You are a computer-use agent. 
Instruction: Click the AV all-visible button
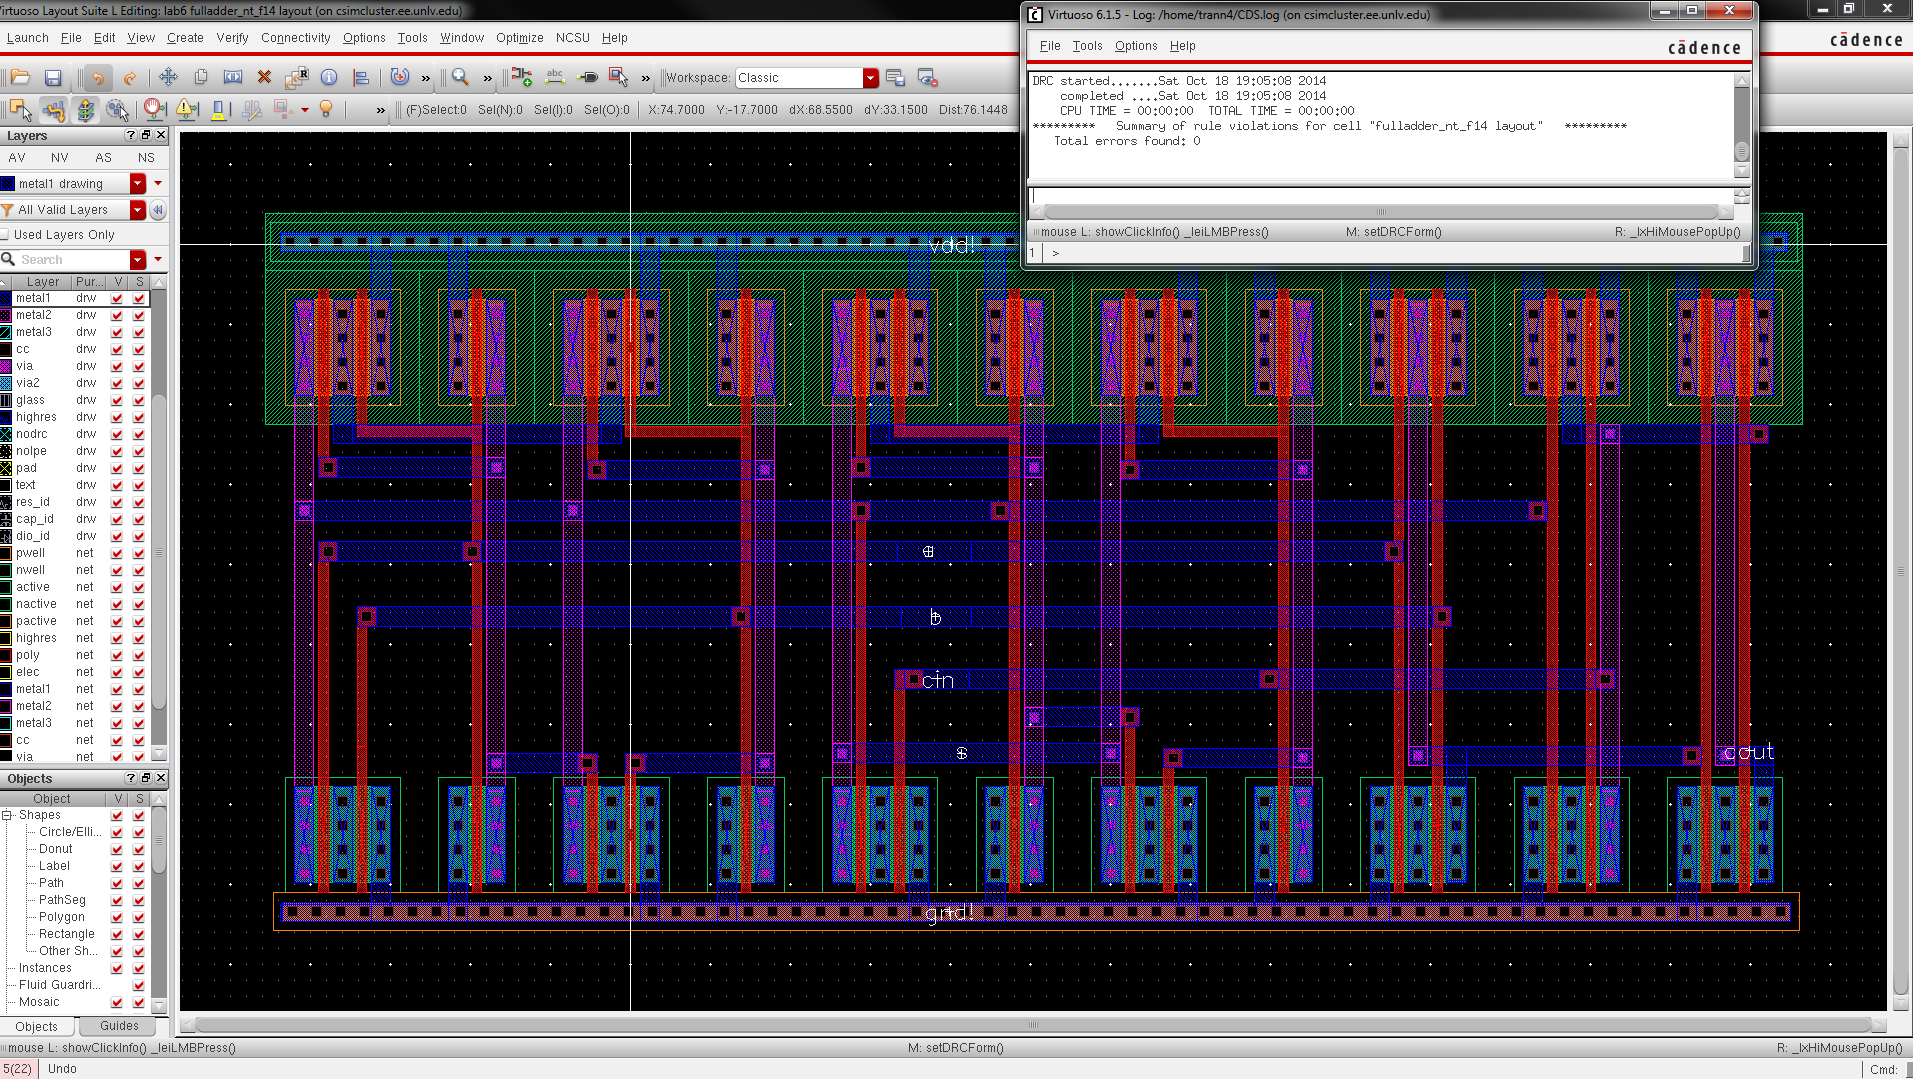[x=17, y=158]
